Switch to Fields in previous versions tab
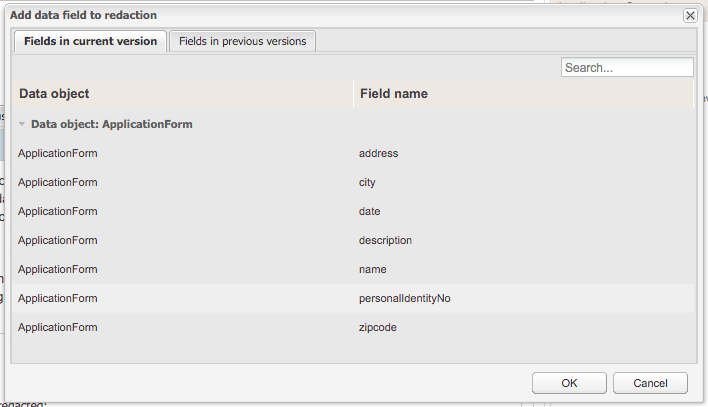This screenshot has width=708, height=407. coord(243,41)
